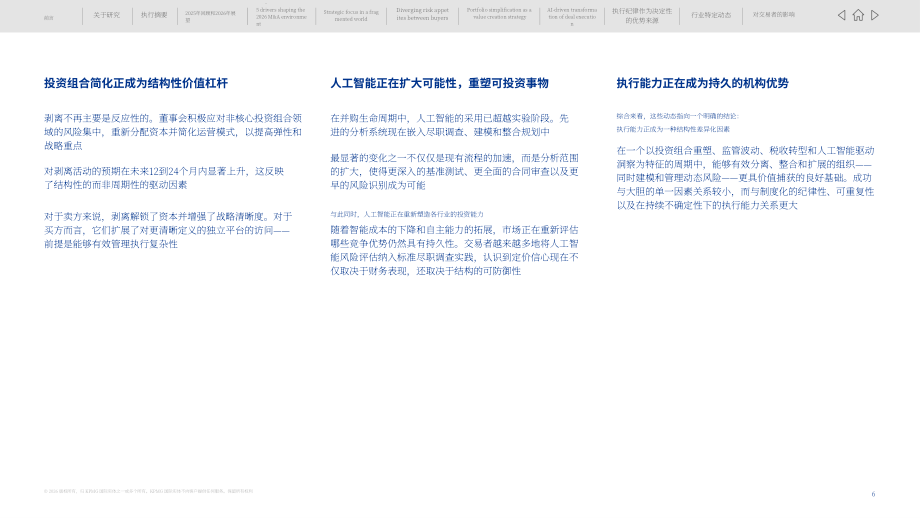Click subheading 与此同时，人工智能正在重新塑造各行业的投资能力
The height and width of the screenshot is (518, 920).
tap(407, 214)
